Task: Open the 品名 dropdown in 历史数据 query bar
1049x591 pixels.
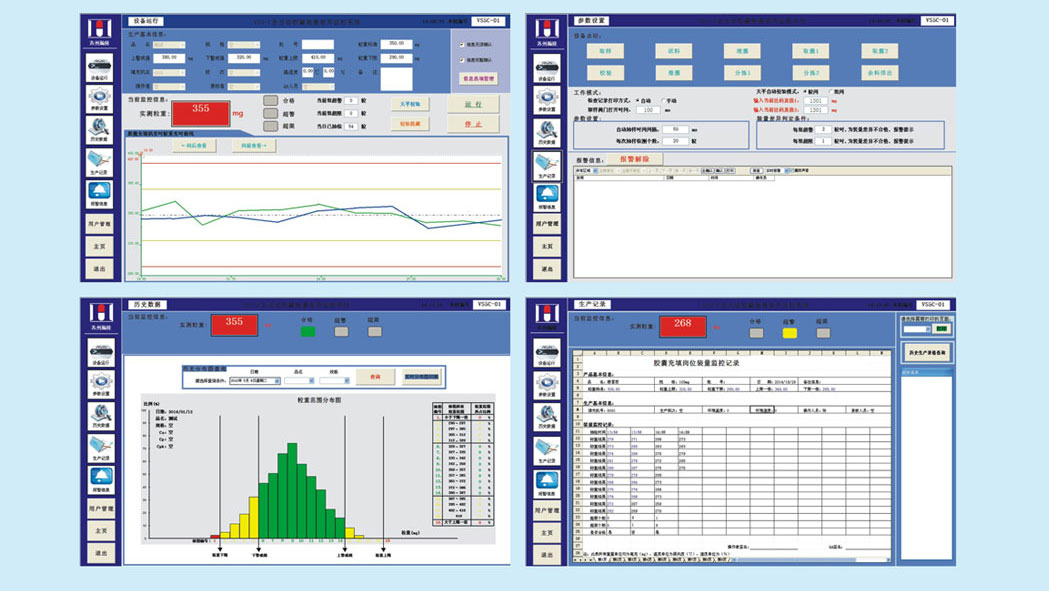Action: coord(299,381)
